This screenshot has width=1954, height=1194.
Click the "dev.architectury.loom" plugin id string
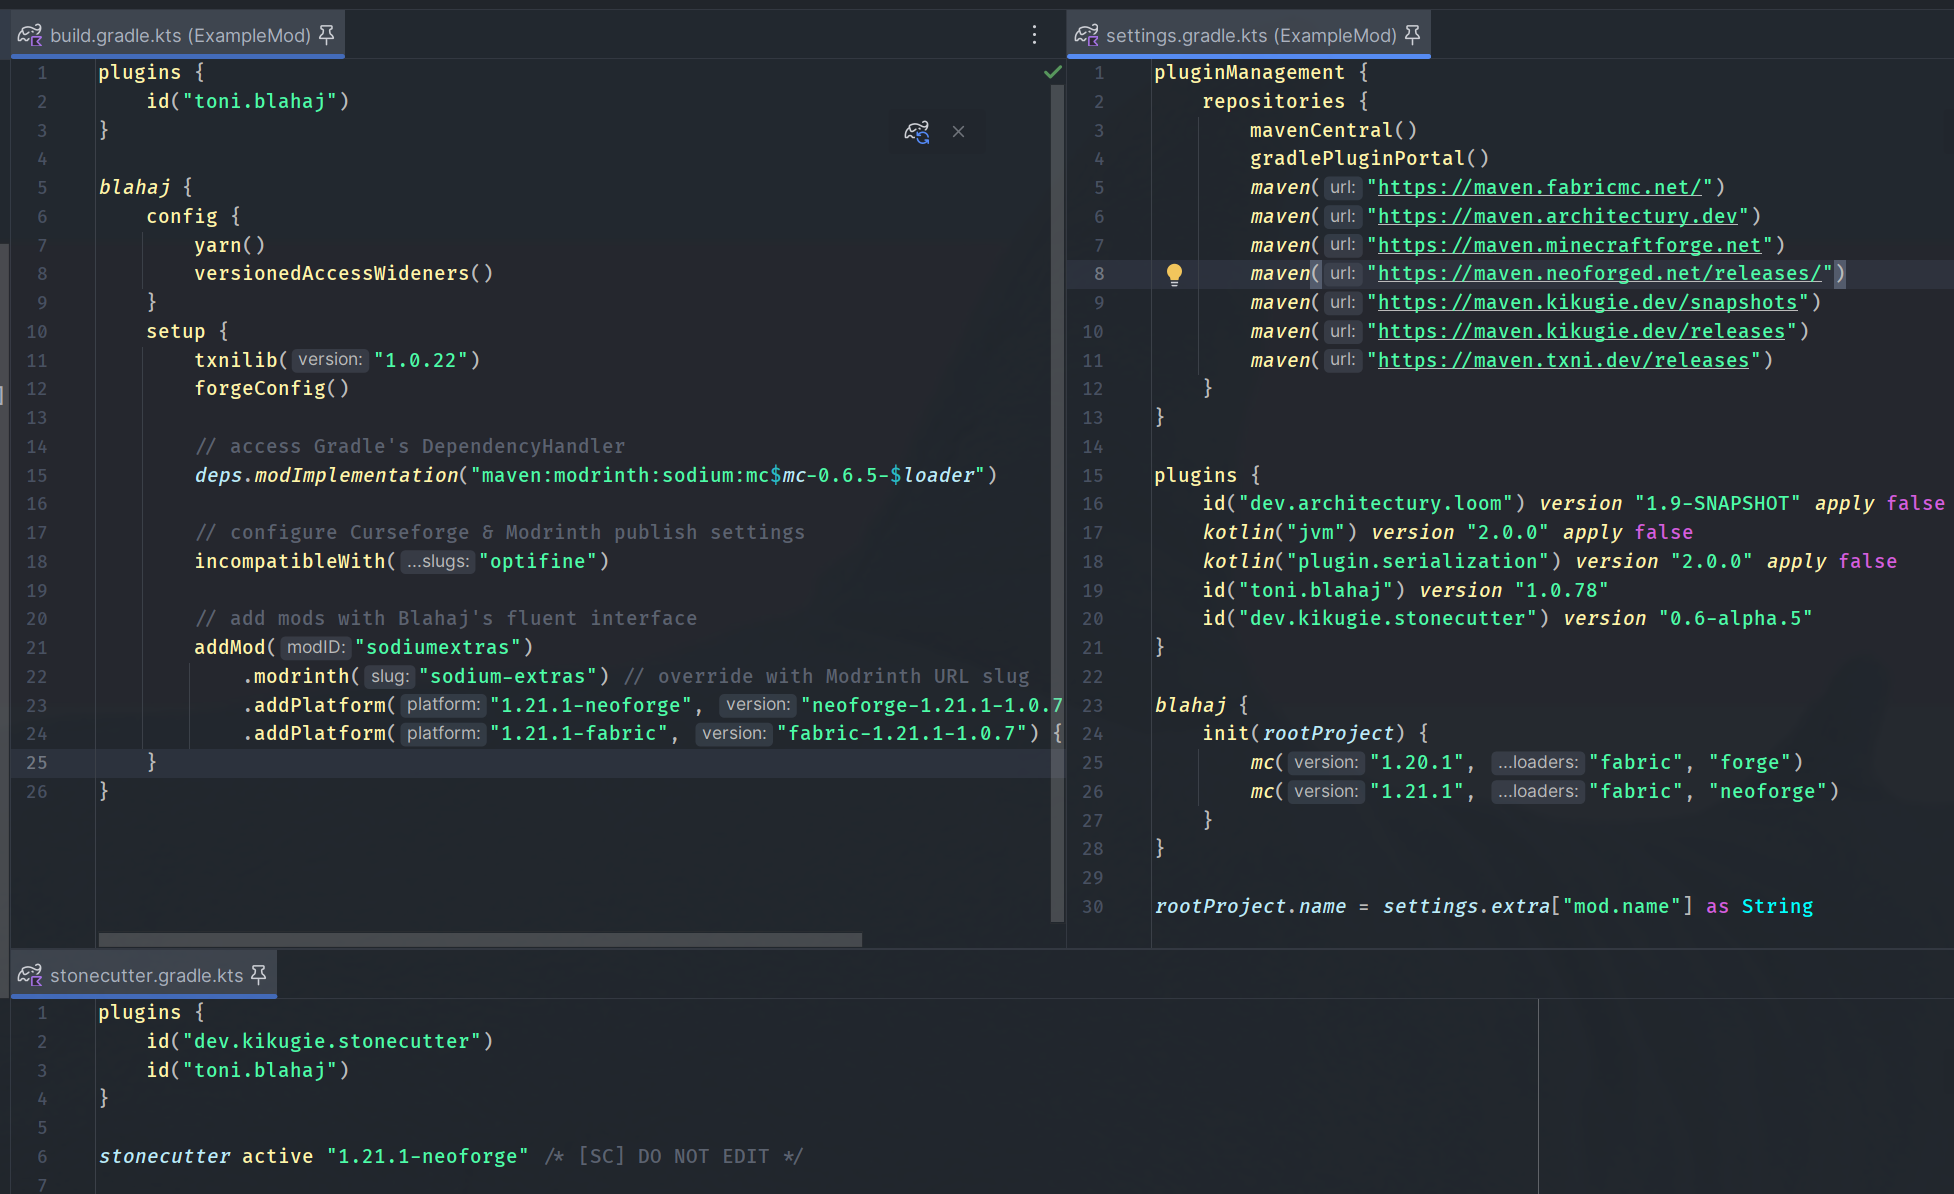coord(1375,504)
